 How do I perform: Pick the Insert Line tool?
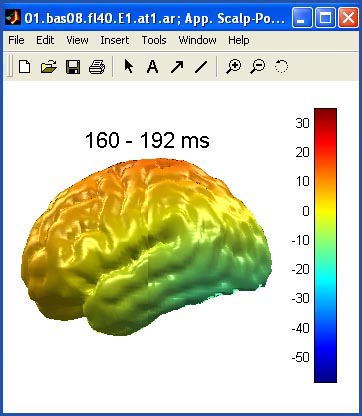point(201,66)
